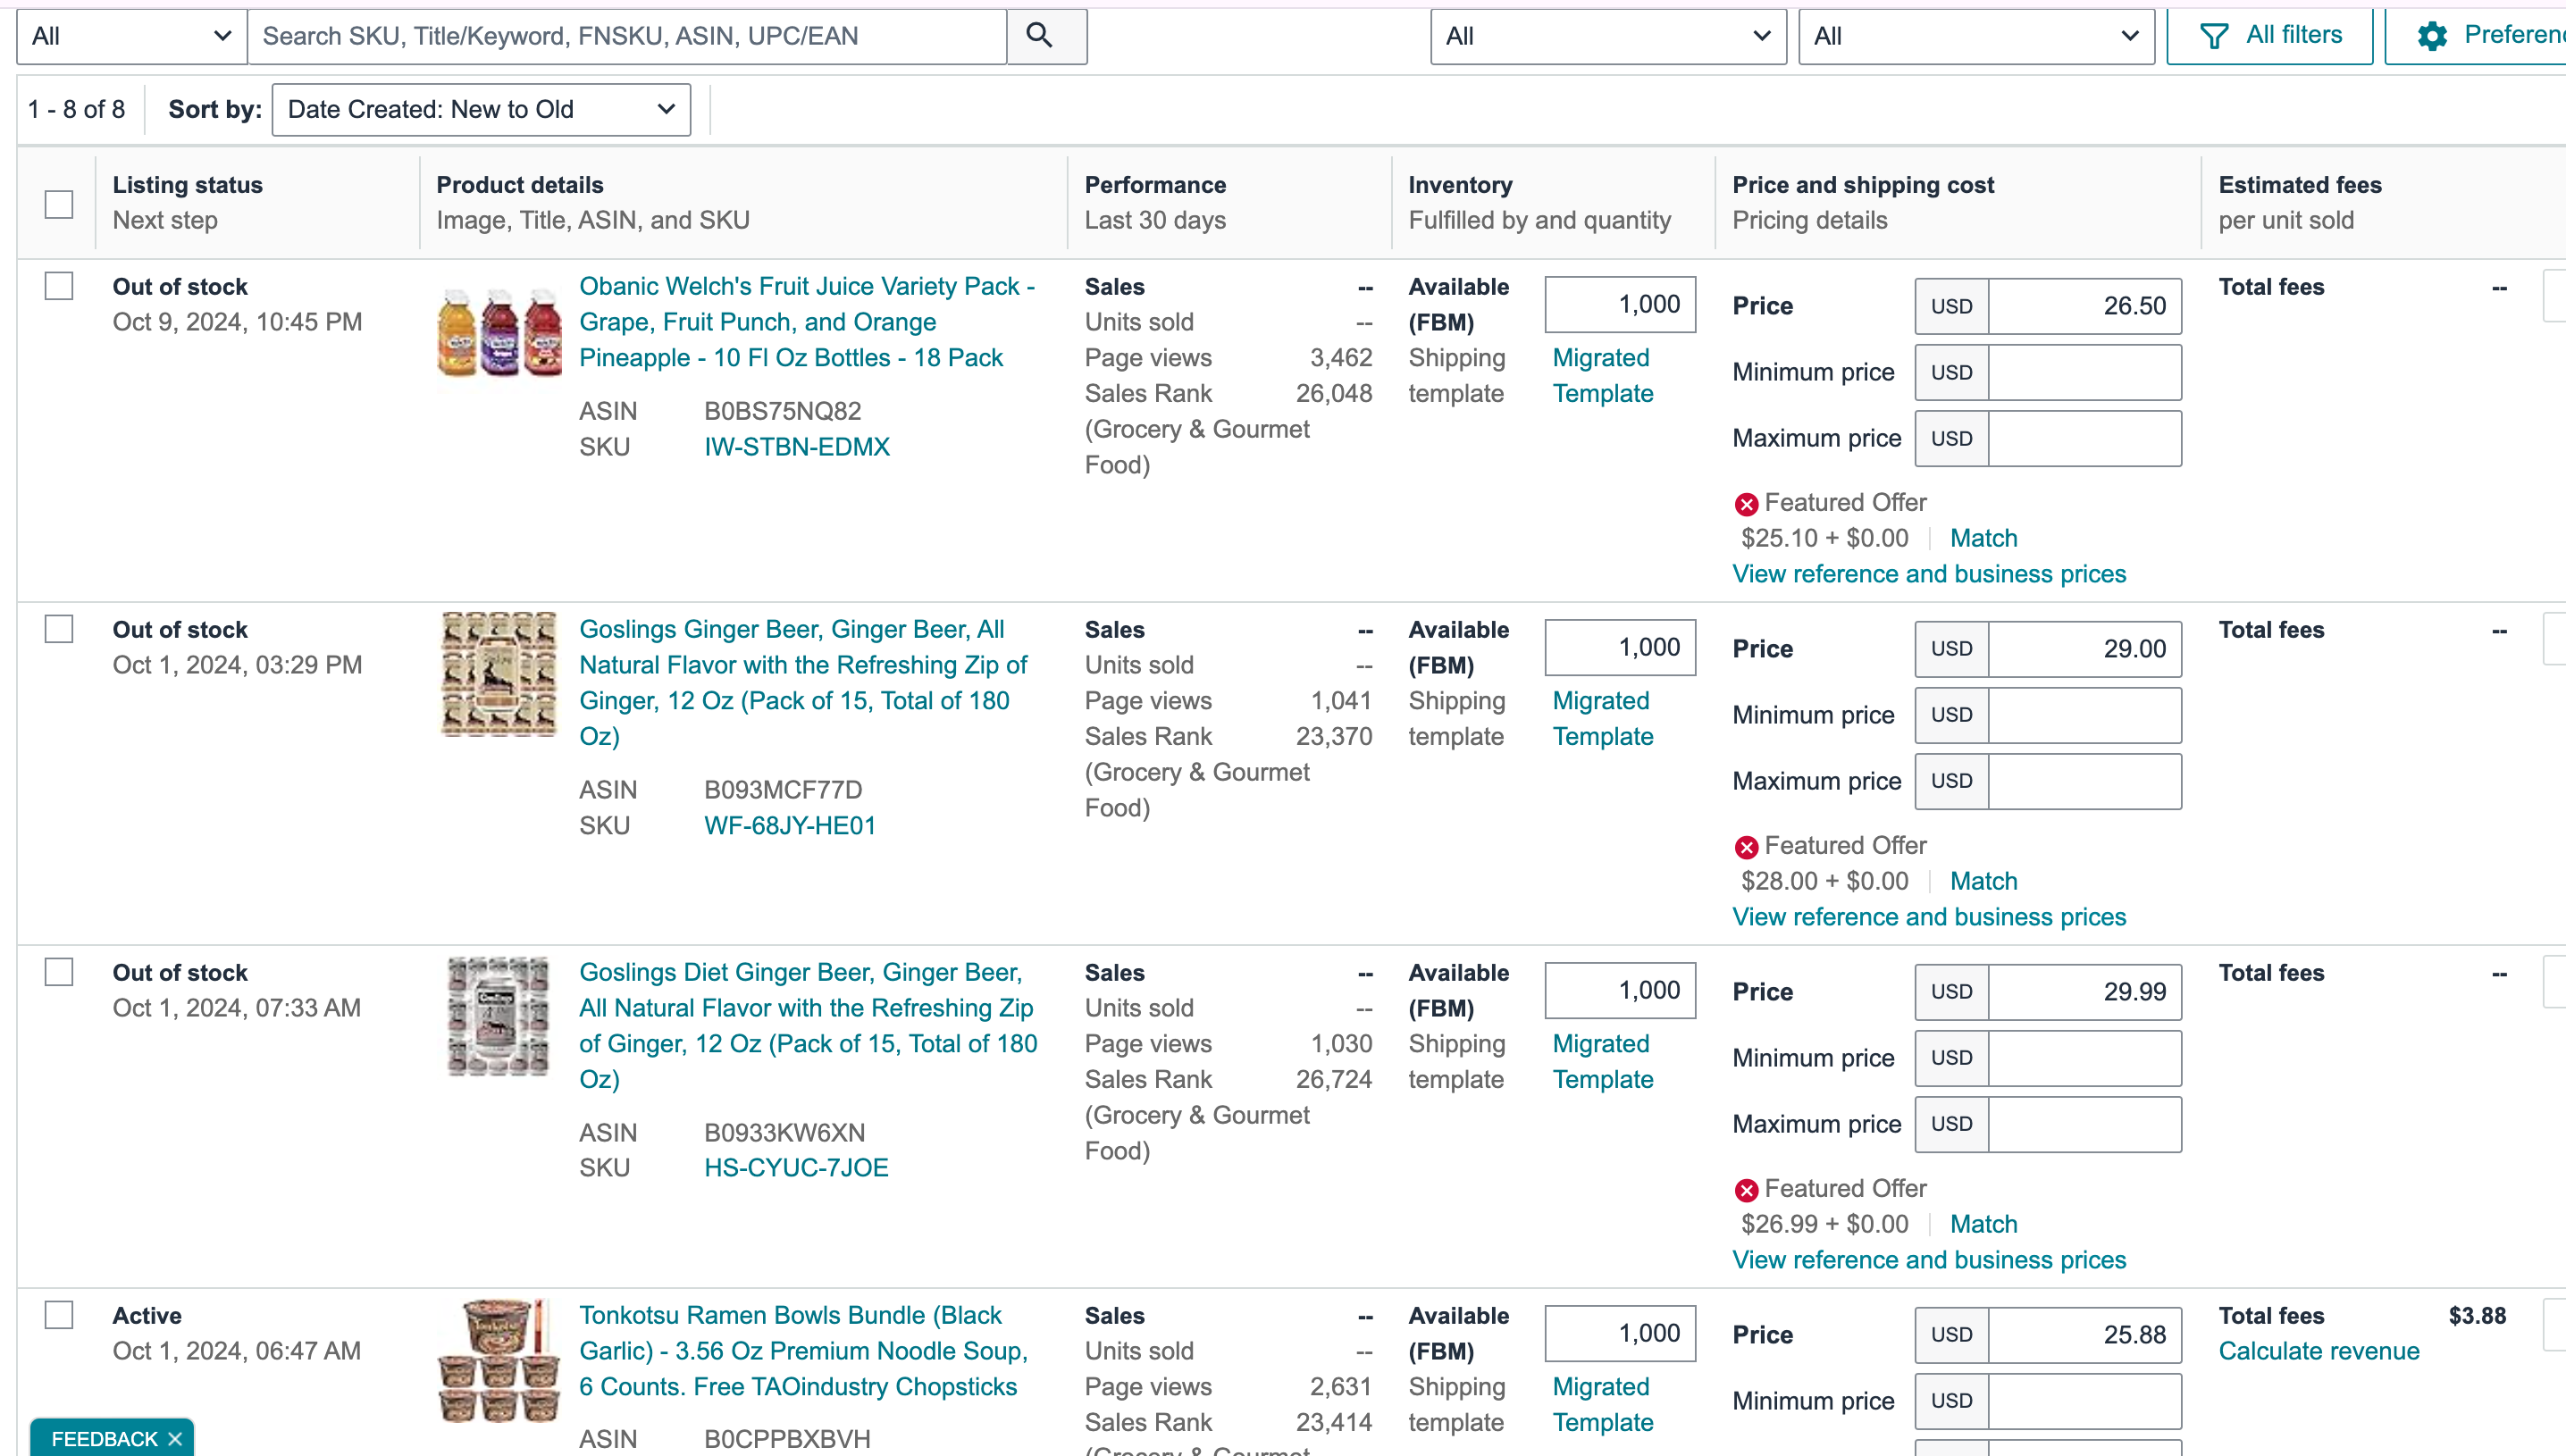
Task: Select ASIN text B0933KW6XN
Action: 785,1133
